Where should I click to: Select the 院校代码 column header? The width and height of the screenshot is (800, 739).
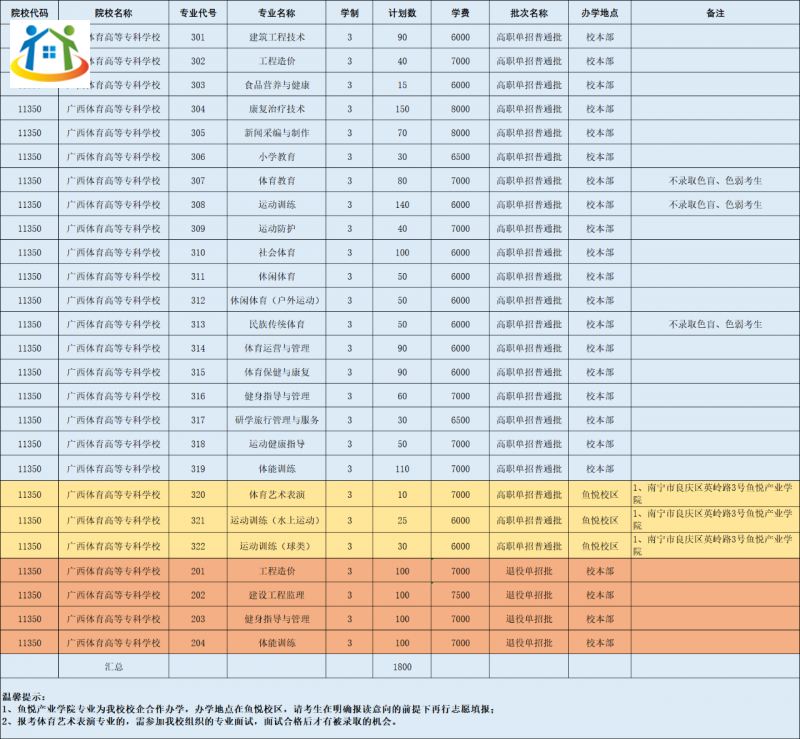(29, 13)
